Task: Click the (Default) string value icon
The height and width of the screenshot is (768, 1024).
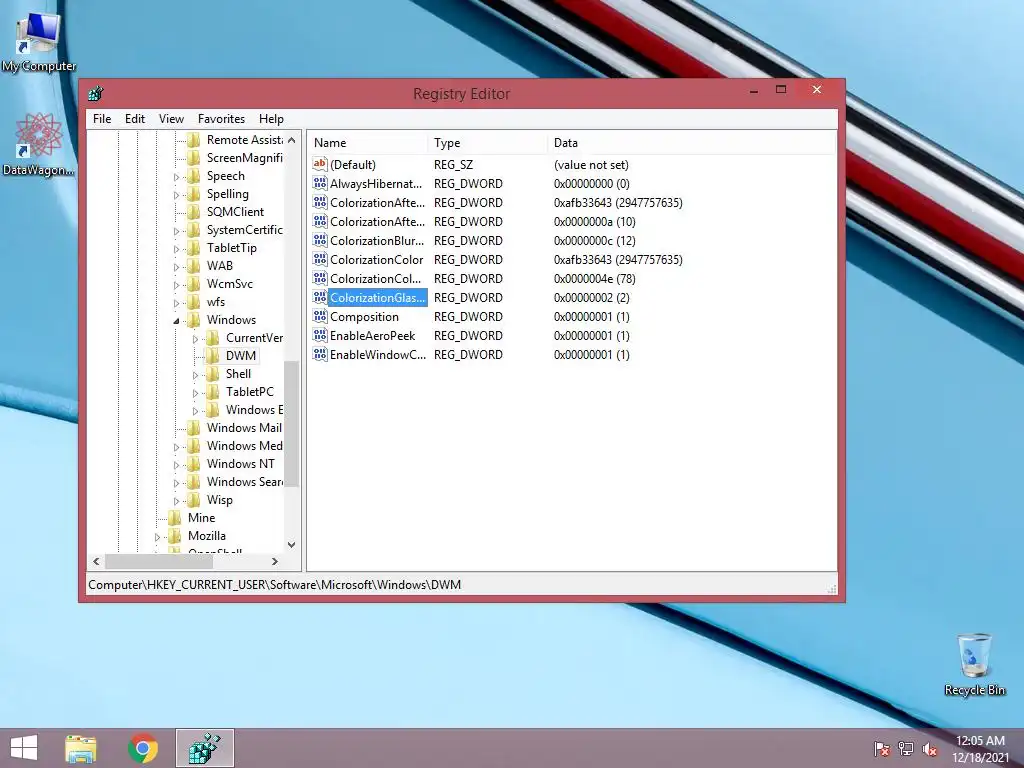Action: point(319,164)
